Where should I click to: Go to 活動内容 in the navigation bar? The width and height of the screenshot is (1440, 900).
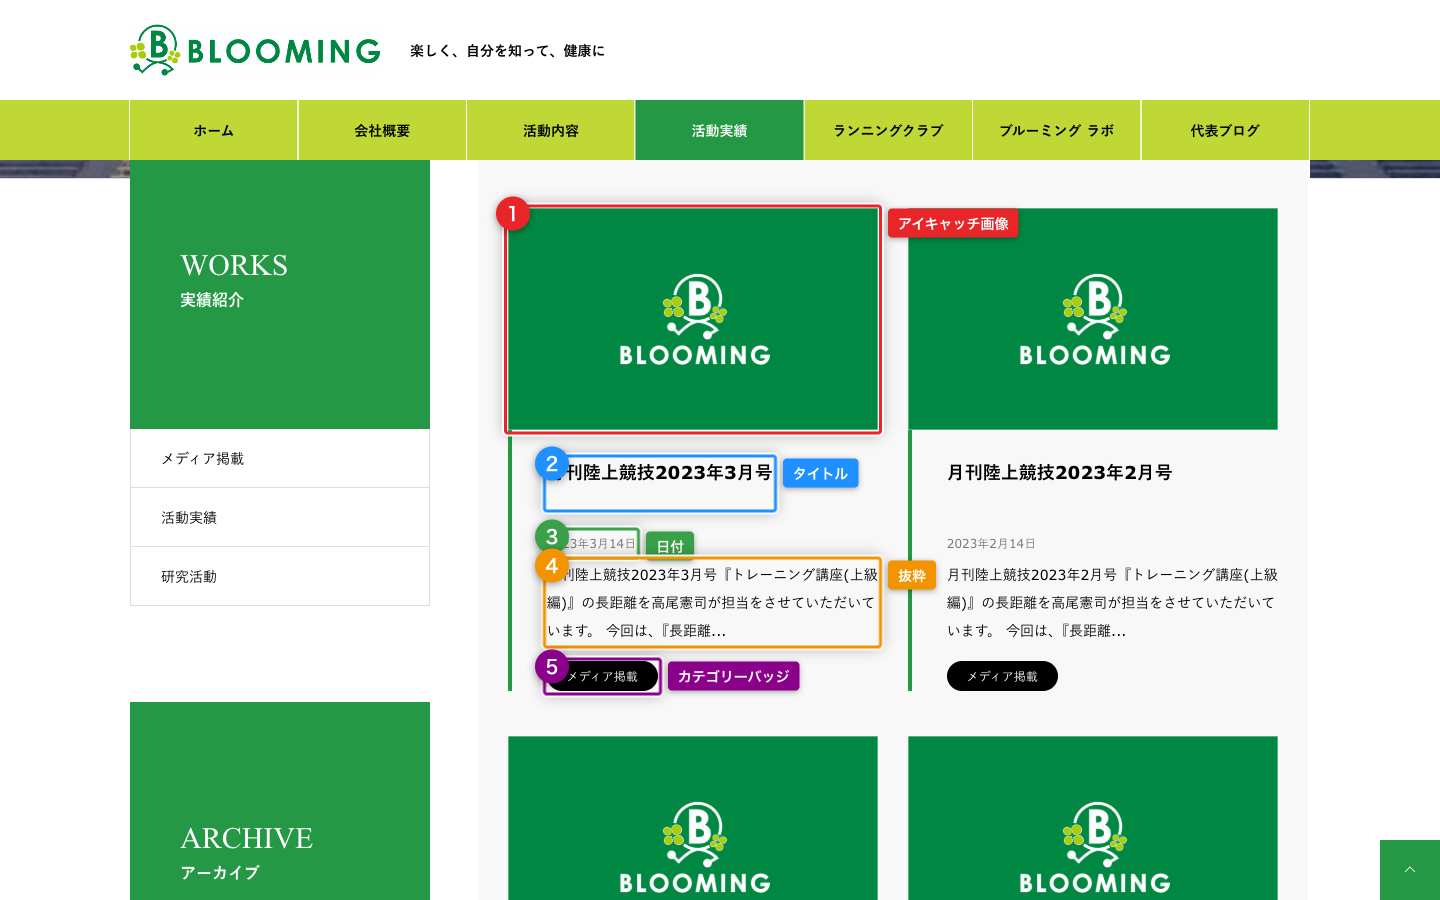point(551,130)
